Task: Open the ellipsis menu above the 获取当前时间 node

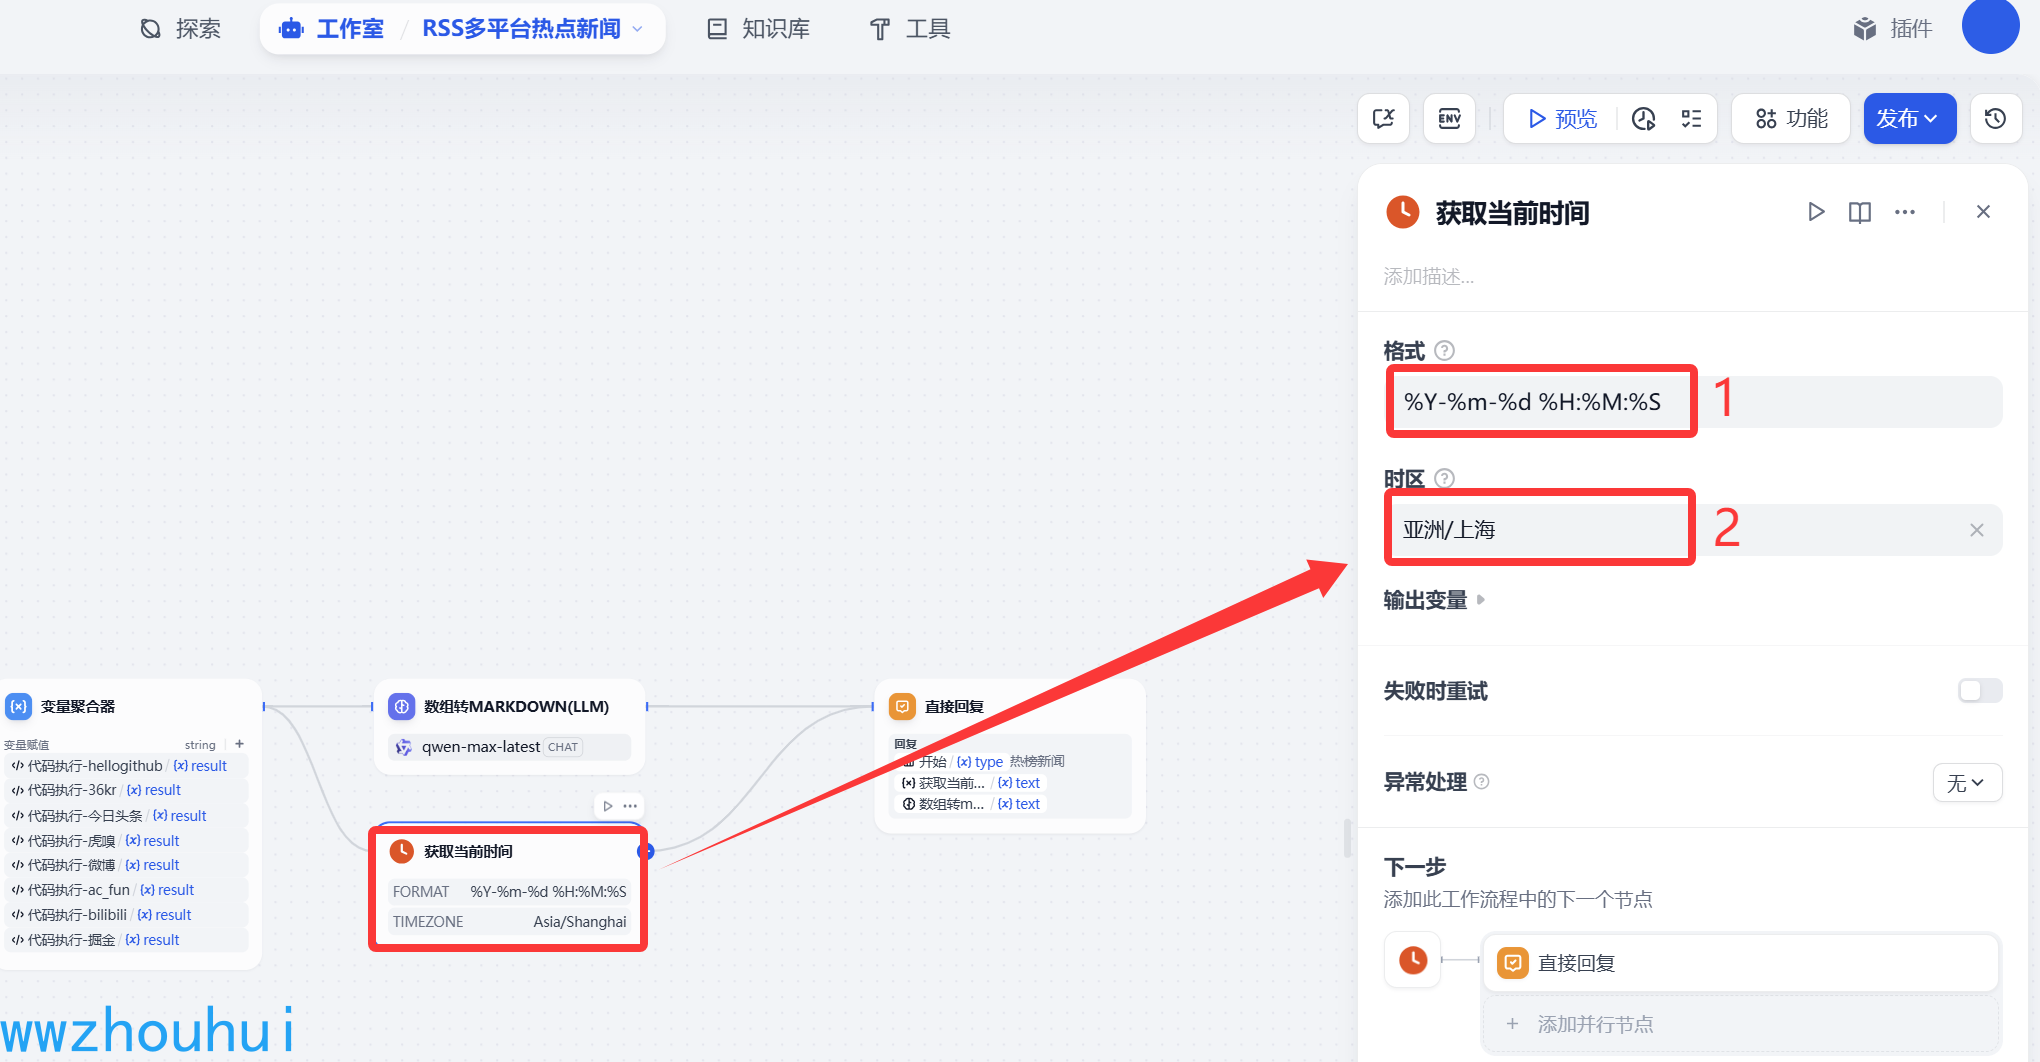Action: tap(630, 806)
